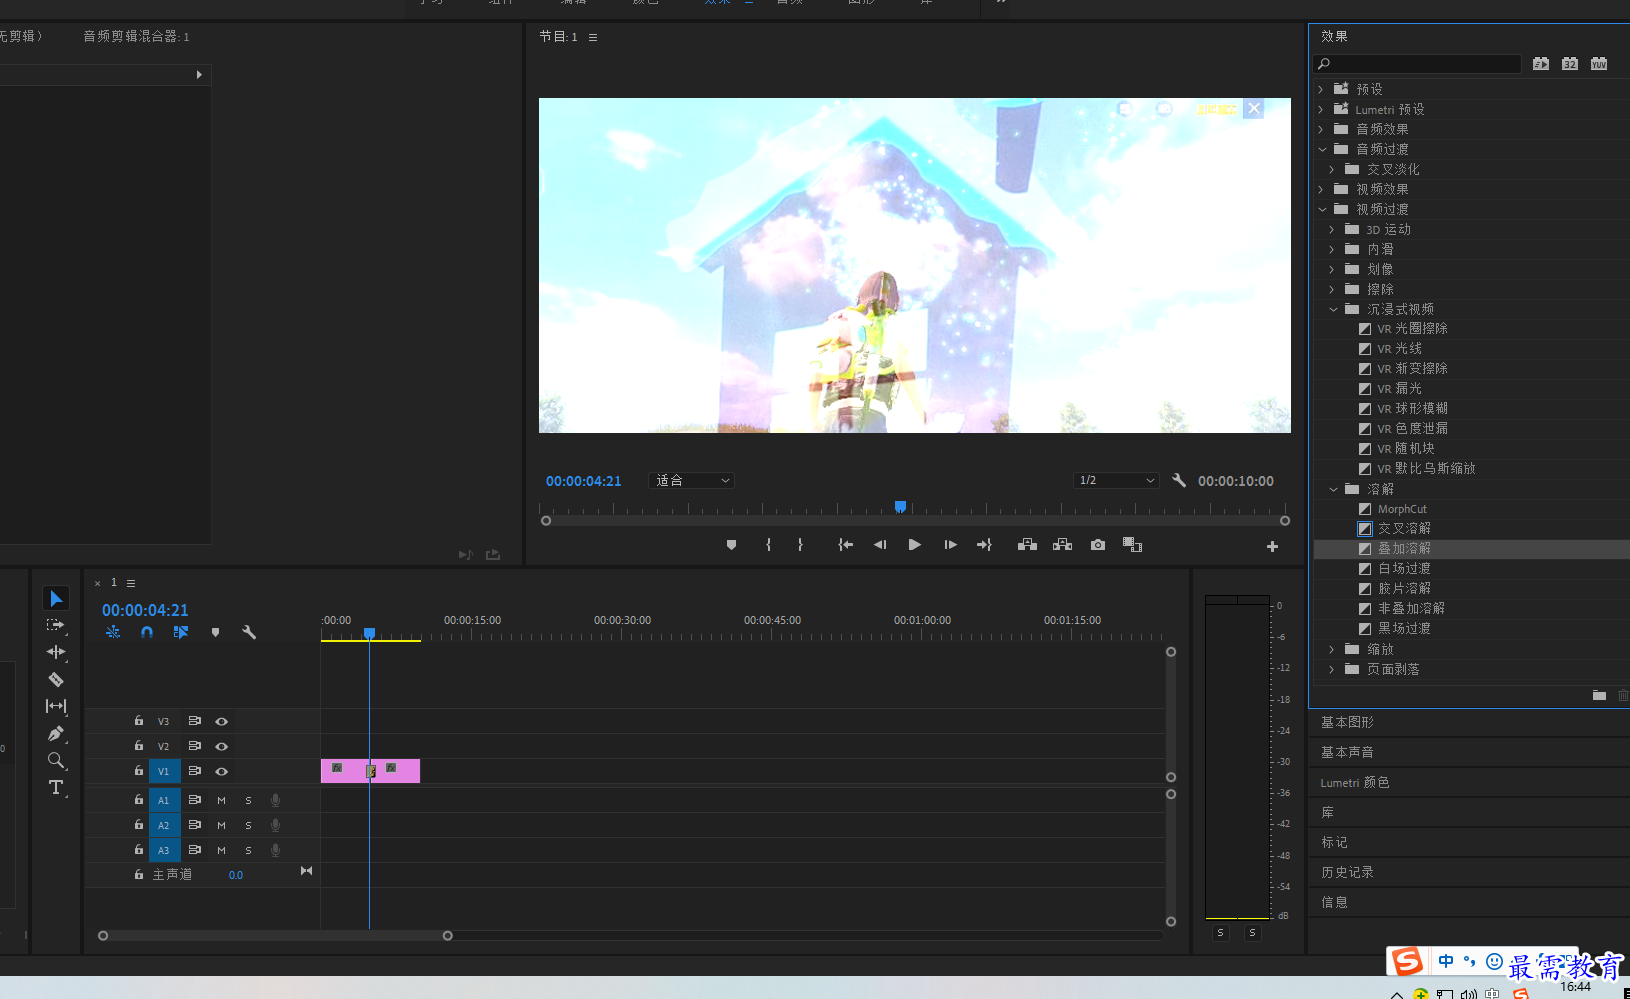This screenshot has height=999, width=1630.
Task: Open playback resolution 1/2 dropdown
Action: pyautogui.click(x=1117, y=481)
